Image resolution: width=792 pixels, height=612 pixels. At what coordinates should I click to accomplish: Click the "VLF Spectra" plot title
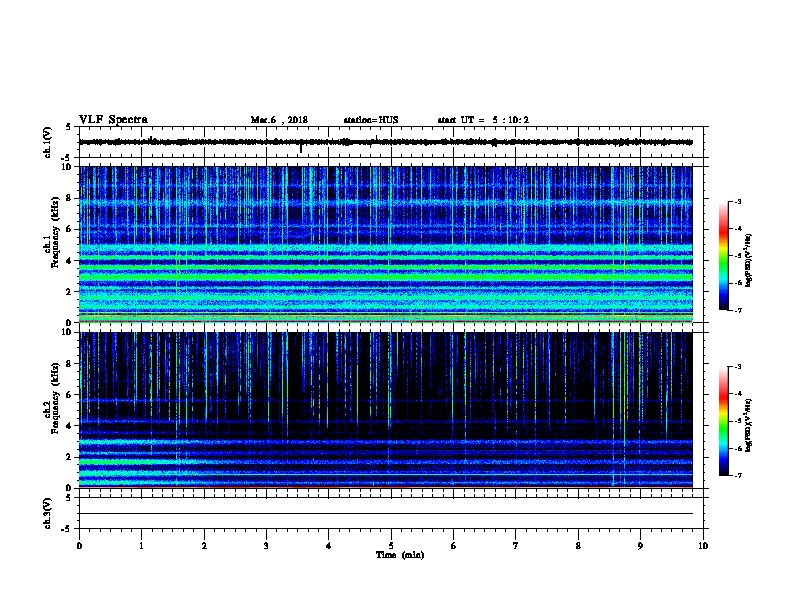[113, 120]
